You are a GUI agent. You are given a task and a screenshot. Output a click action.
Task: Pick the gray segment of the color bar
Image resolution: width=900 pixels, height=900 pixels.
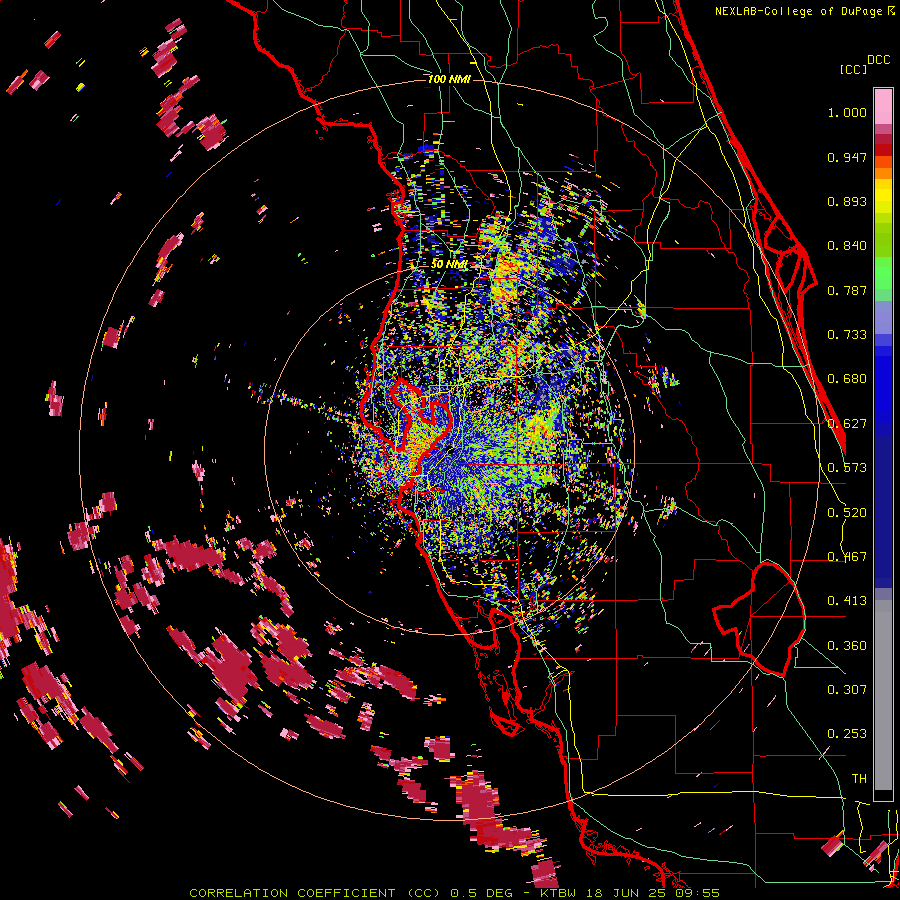883,695
